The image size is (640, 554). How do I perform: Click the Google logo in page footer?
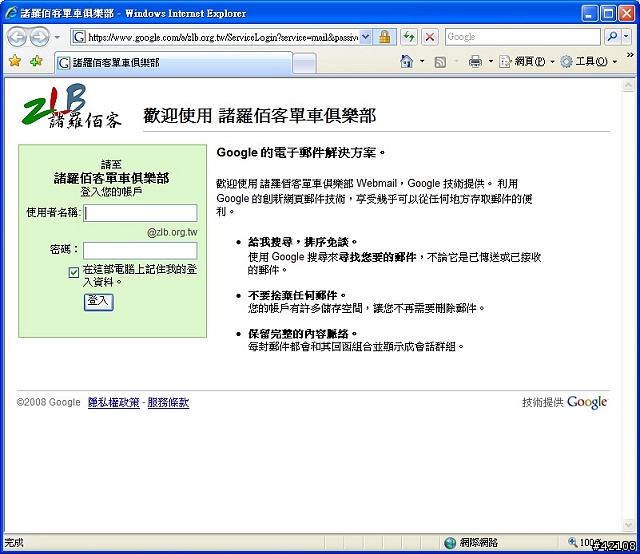[x=587, y=402]
